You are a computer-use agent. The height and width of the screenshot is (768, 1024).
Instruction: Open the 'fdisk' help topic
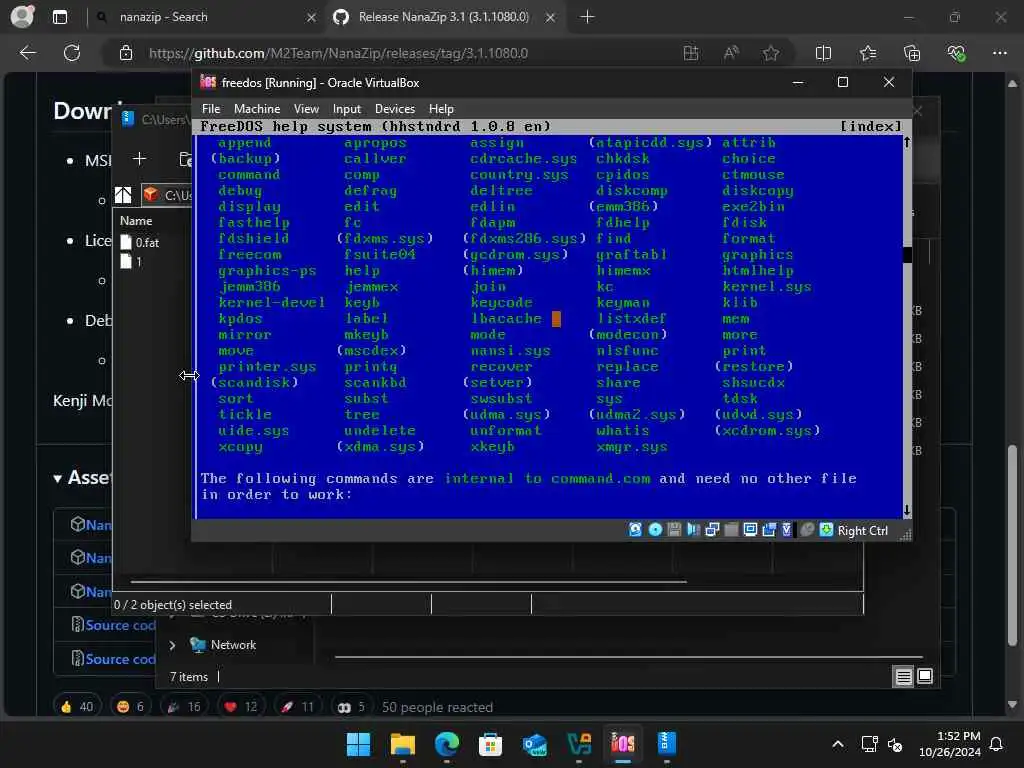click(x=744, y=223)
